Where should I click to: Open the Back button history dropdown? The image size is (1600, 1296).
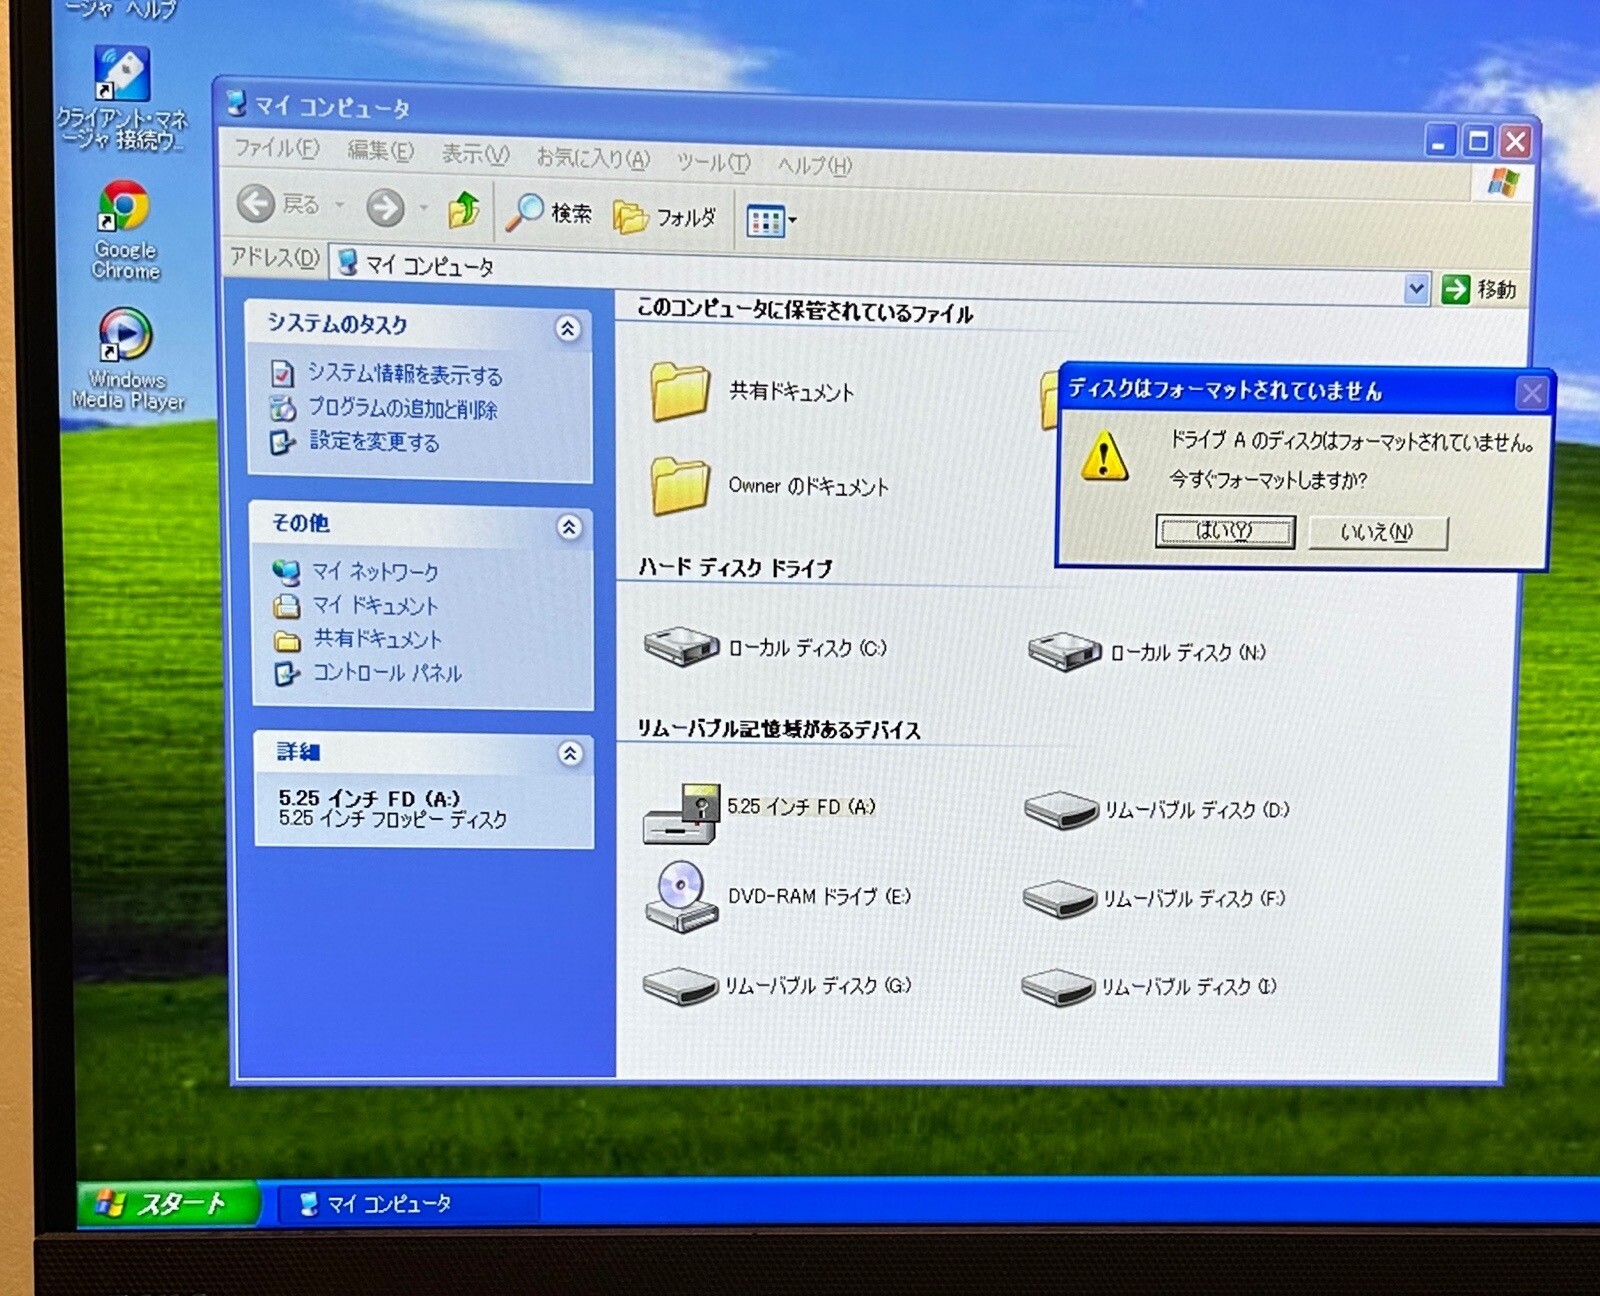pyautogui.click(x=340, y=205)
